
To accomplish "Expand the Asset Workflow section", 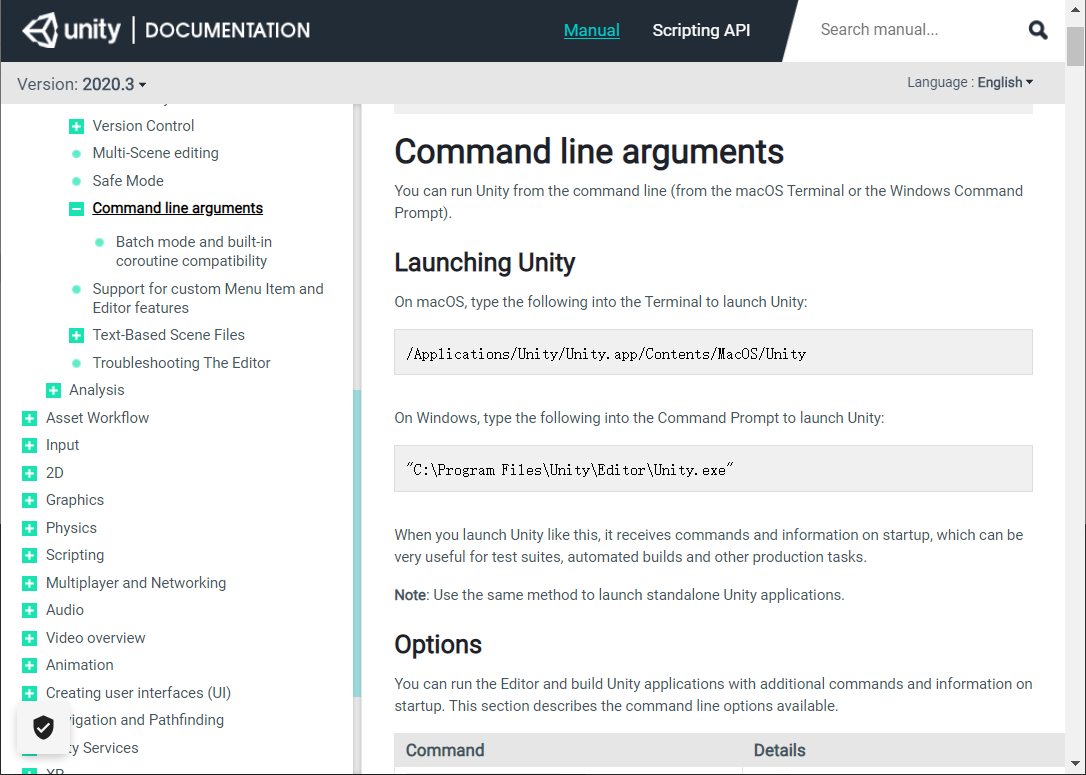I will tap(29, 418).
